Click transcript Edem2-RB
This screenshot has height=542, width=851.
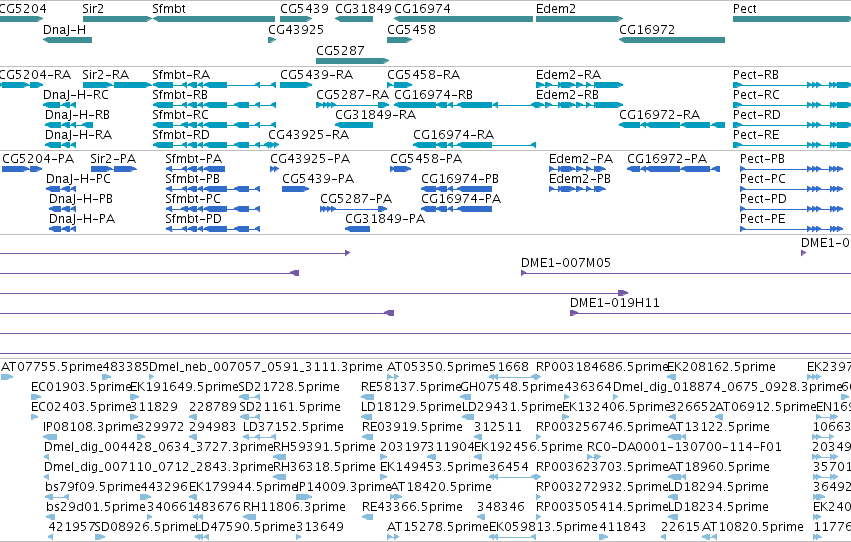(567, 95)
